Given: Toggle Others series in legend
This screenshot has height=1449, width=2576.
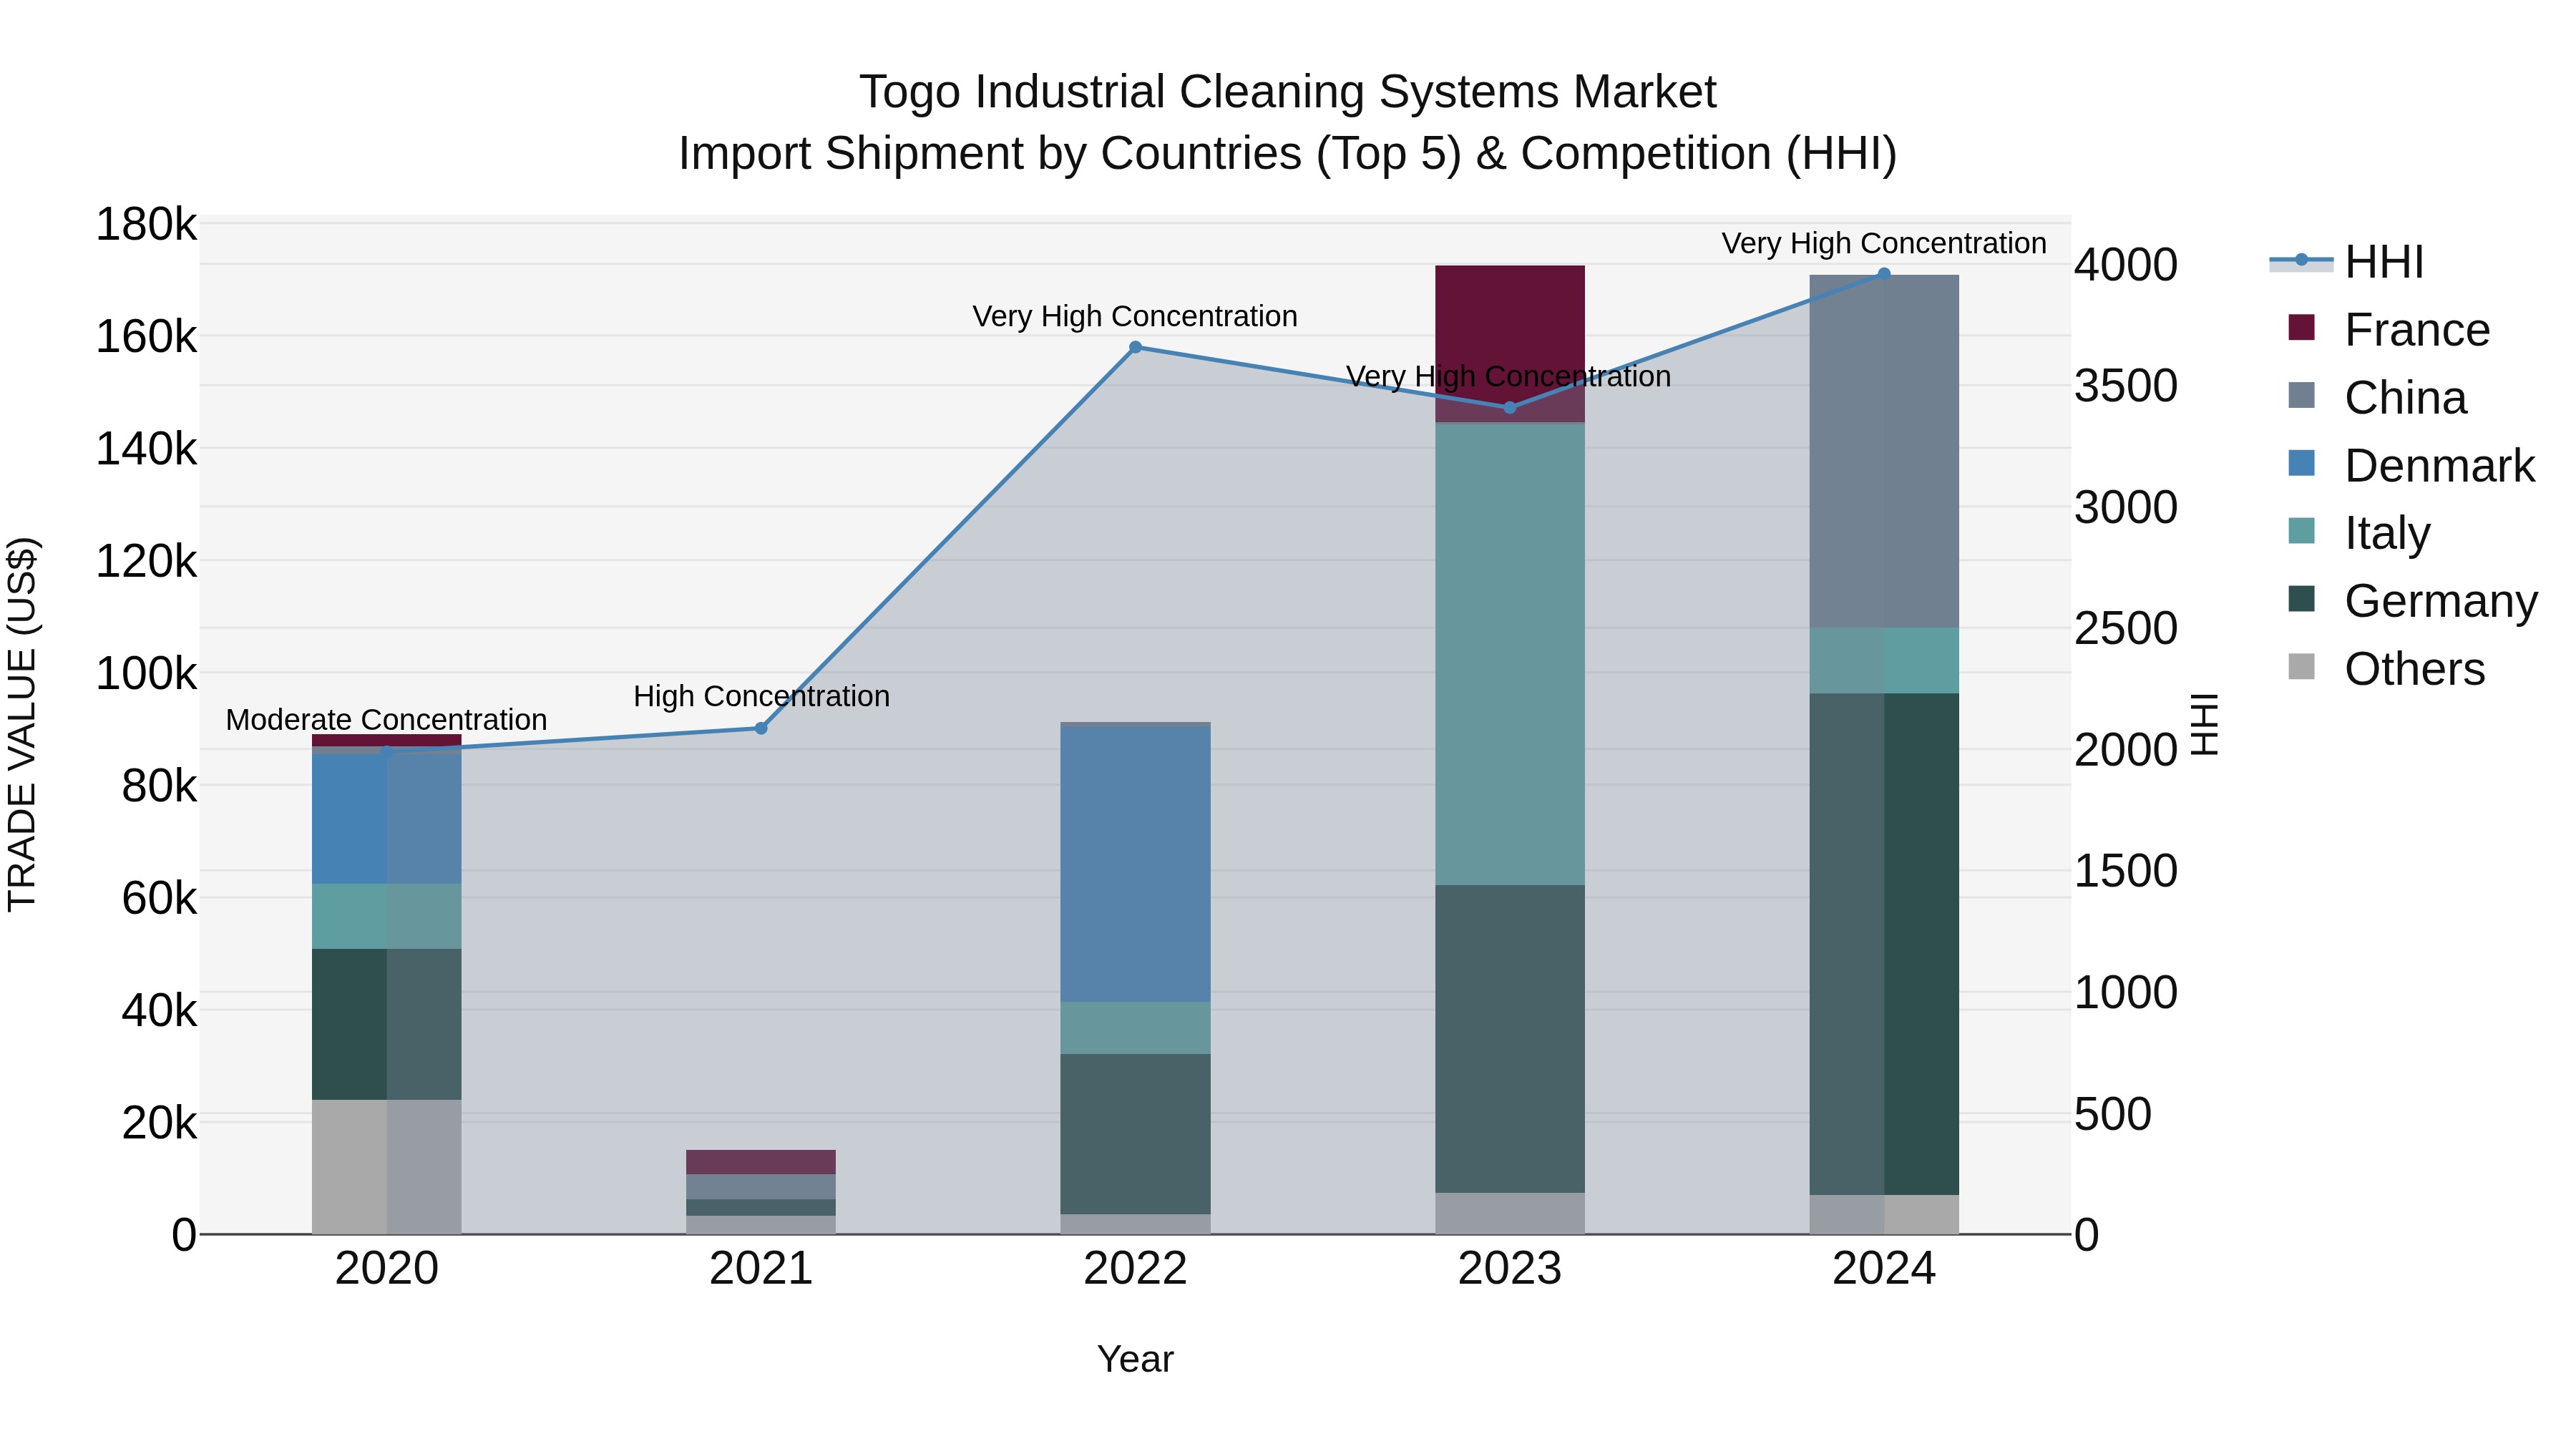Looking at the screenshot, I should (x=2386, y=669).
